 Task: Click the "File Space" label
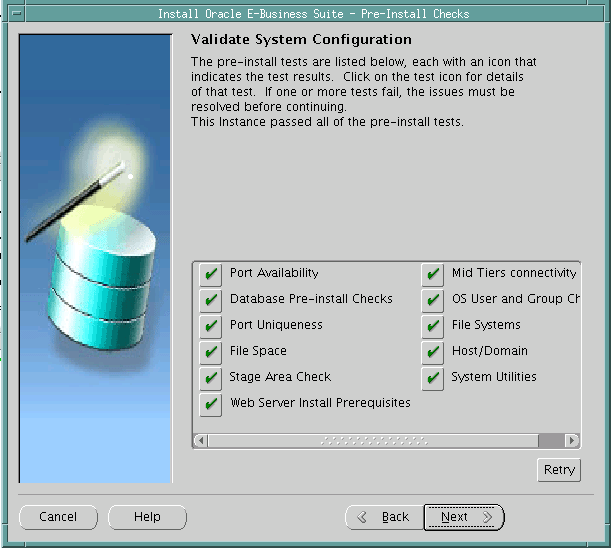click(258, 351)
